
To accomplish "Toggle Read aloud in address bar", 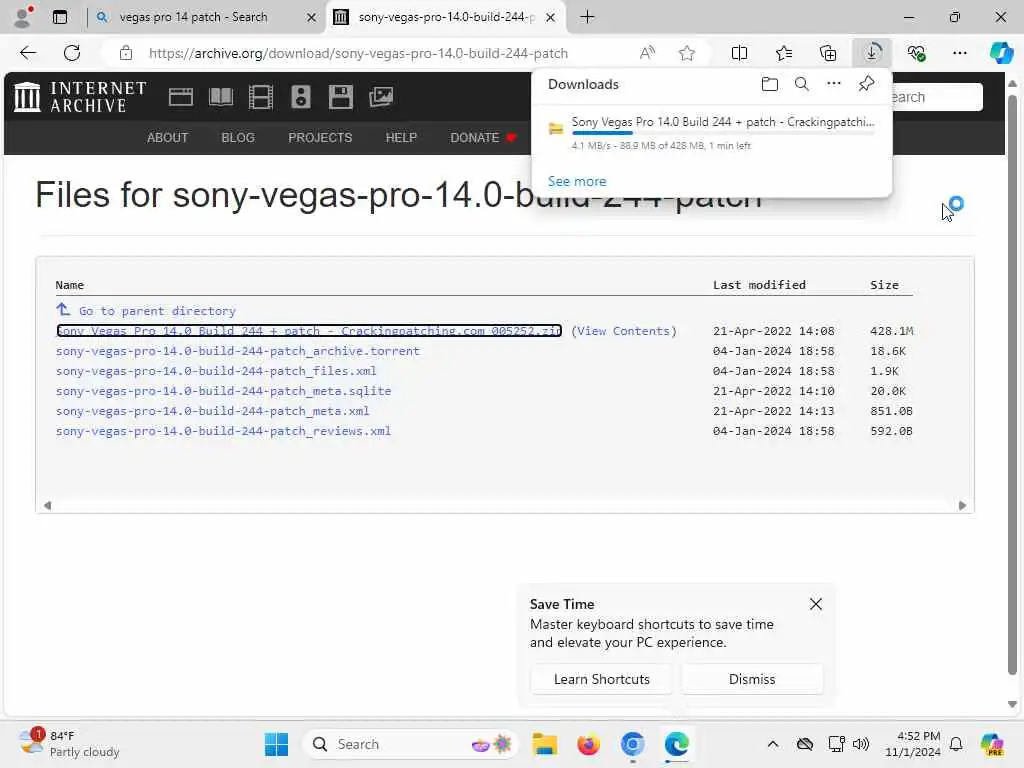I will (647, 53).
